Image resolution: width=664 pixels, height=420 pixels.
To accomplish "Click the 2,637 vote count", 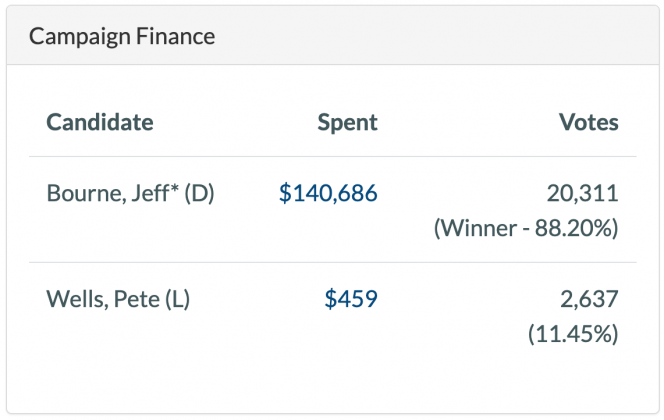I will pos(589,299).
